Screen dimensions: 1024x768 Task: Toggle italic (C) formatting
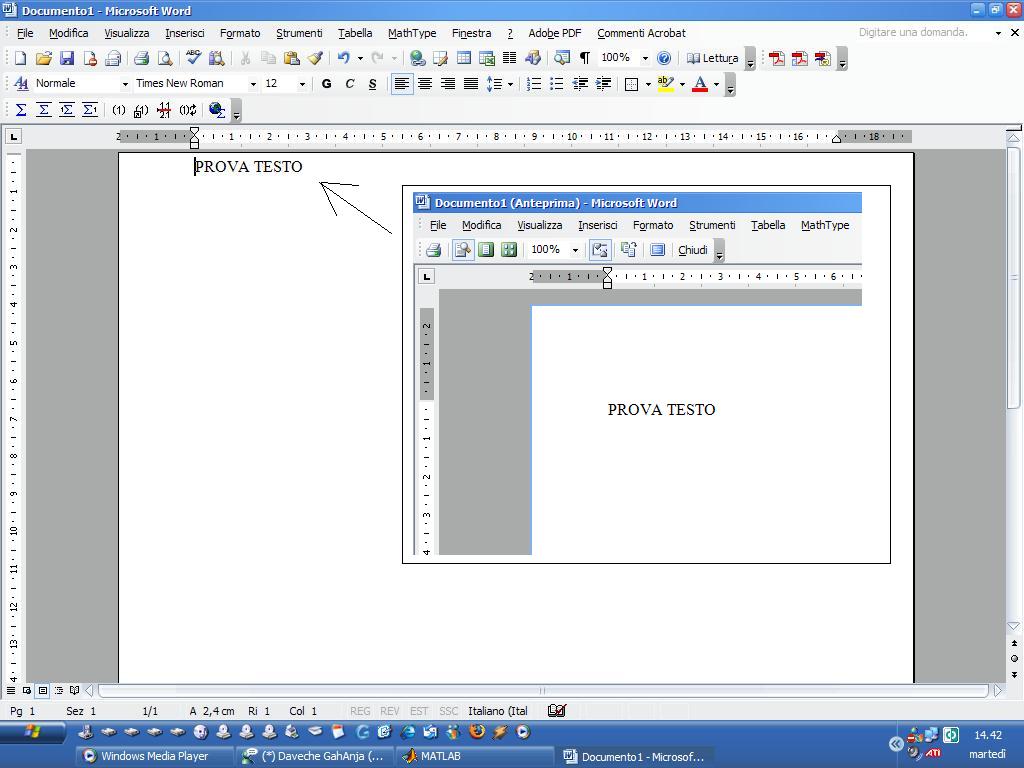point(349,84)
